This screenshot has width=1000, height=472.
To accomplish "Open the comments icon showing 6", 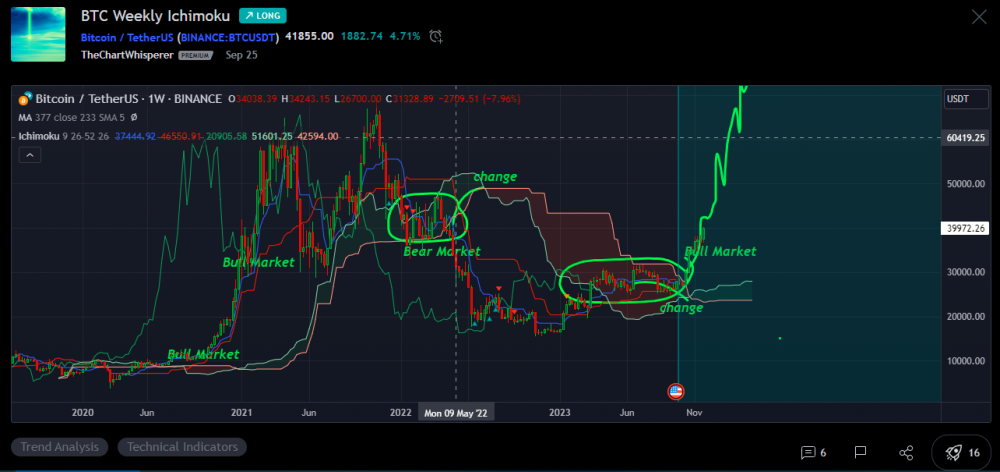I will (813, 453).
